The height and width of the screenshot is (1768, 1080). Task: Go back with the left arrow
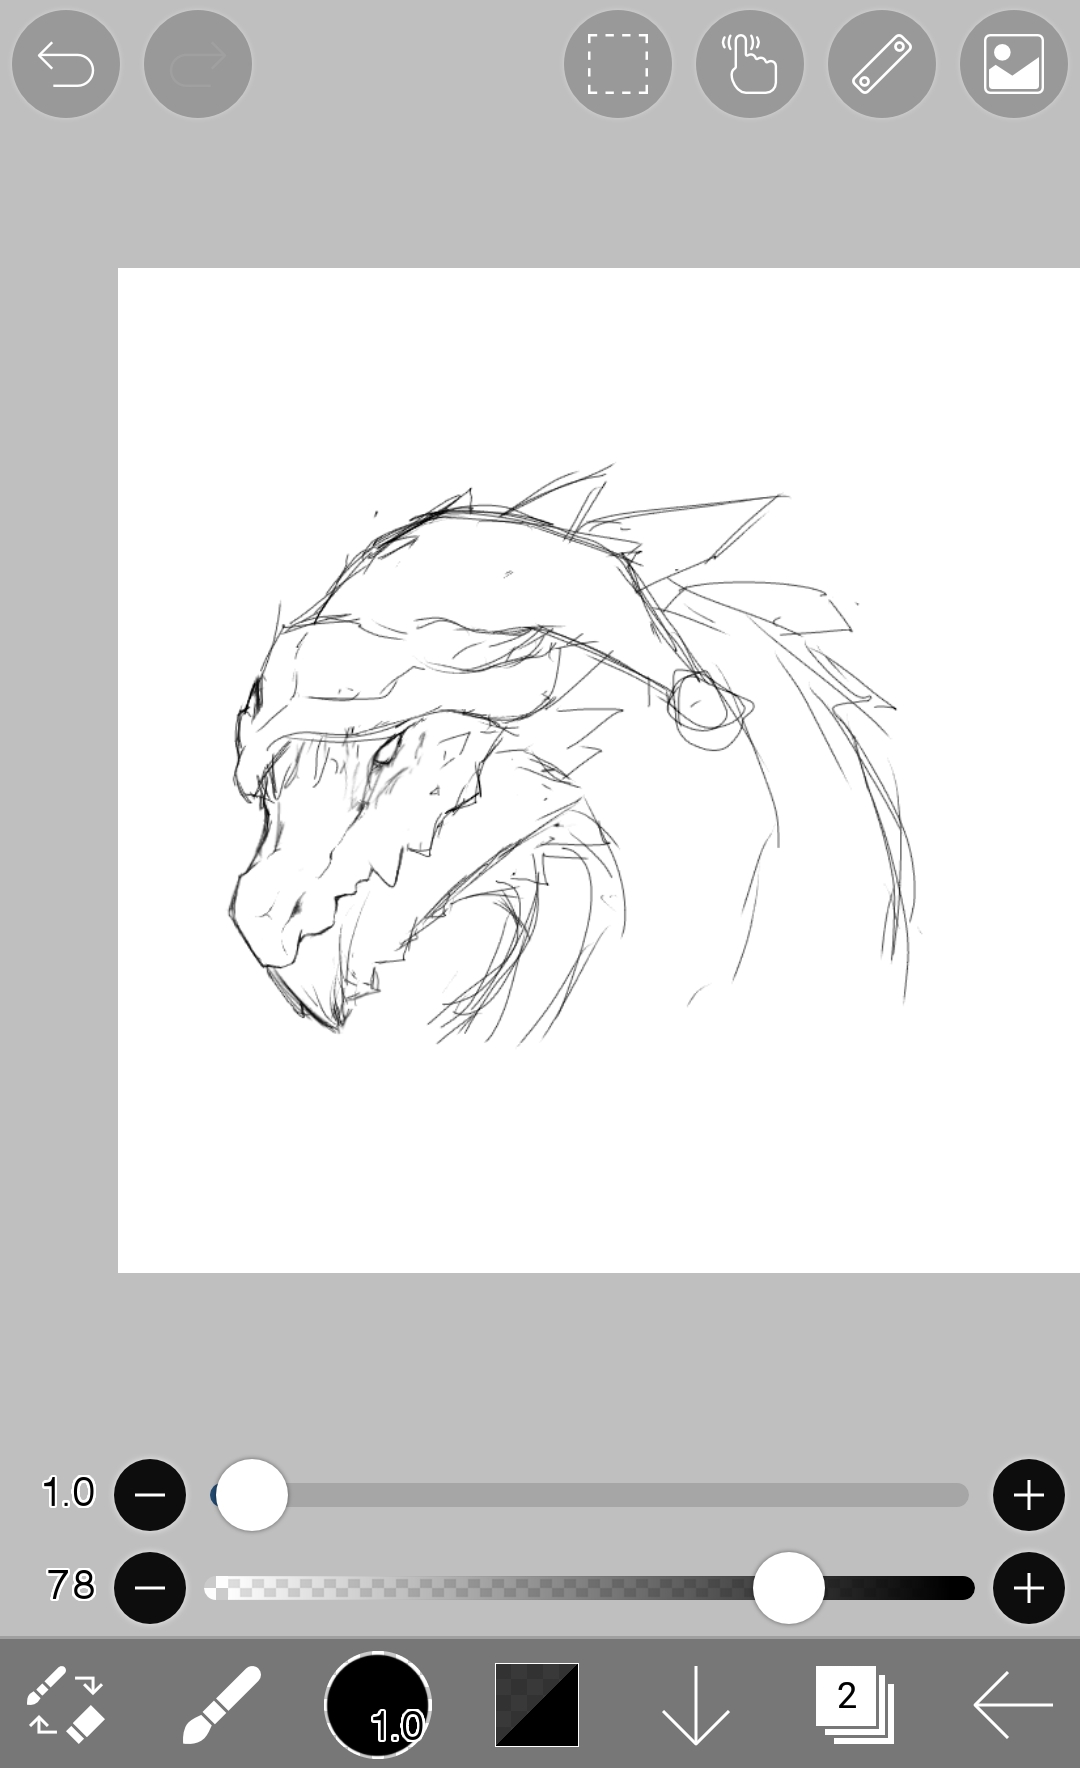click(1013, 1705)
